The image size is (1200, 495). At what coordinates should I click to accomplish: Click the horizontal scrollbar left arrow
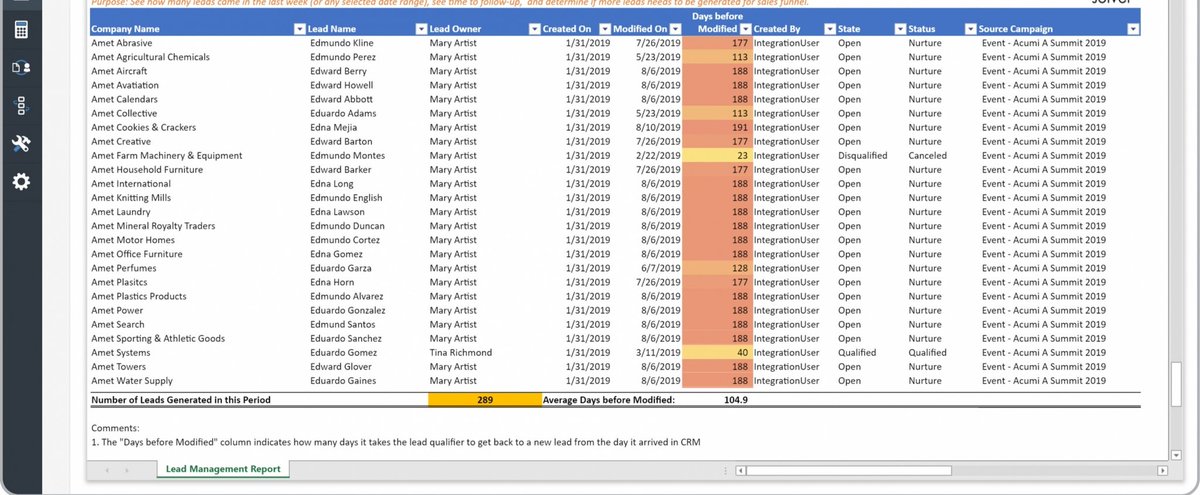click(x=740, y=469)
